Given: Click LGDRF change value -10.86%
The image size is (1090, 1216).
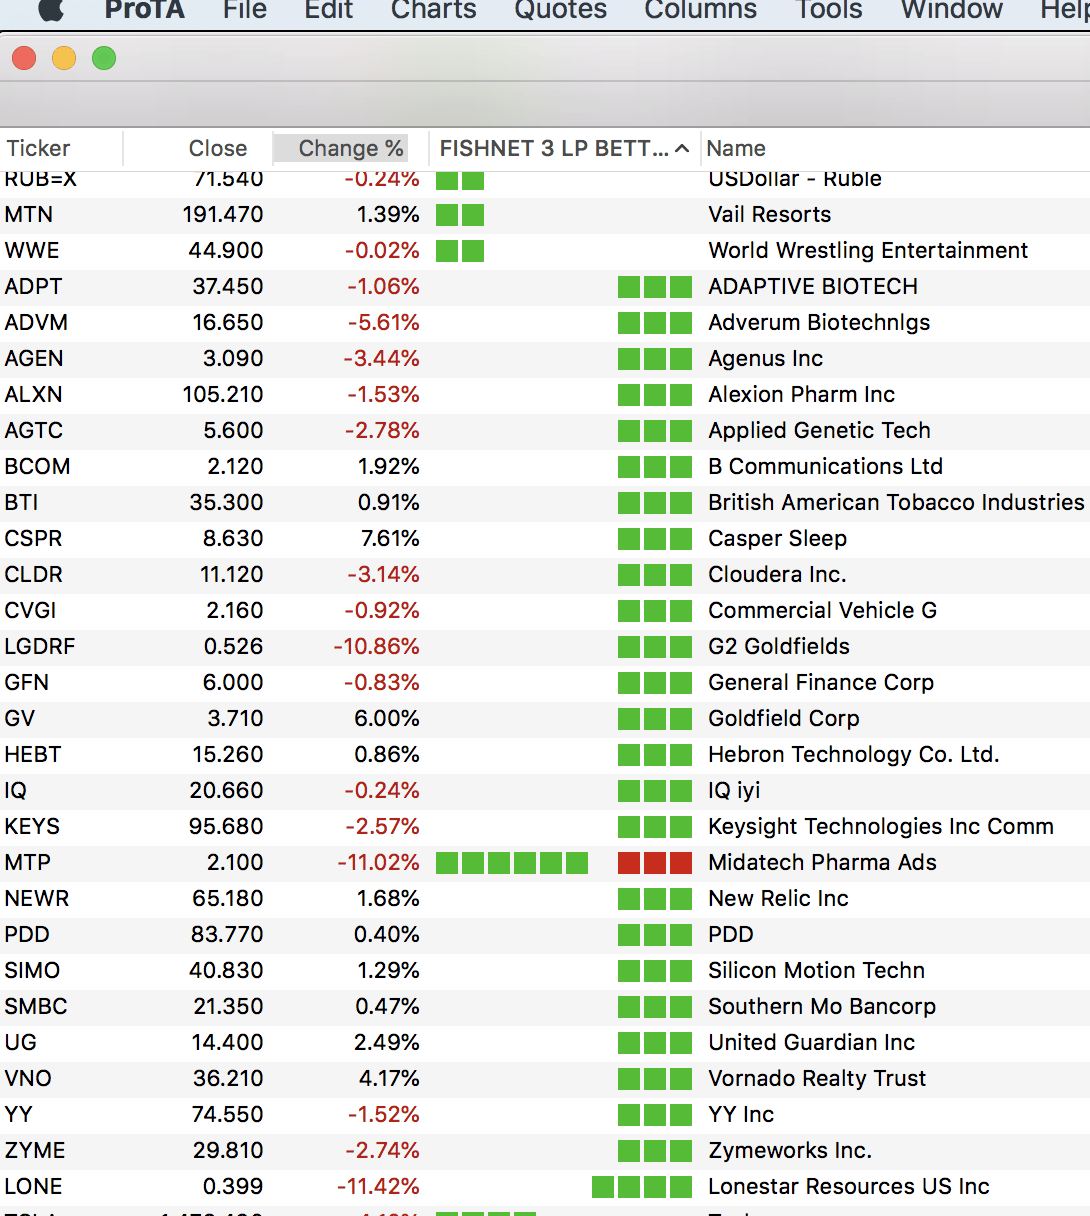Looking at the screenshot, I should coord(376,646).
